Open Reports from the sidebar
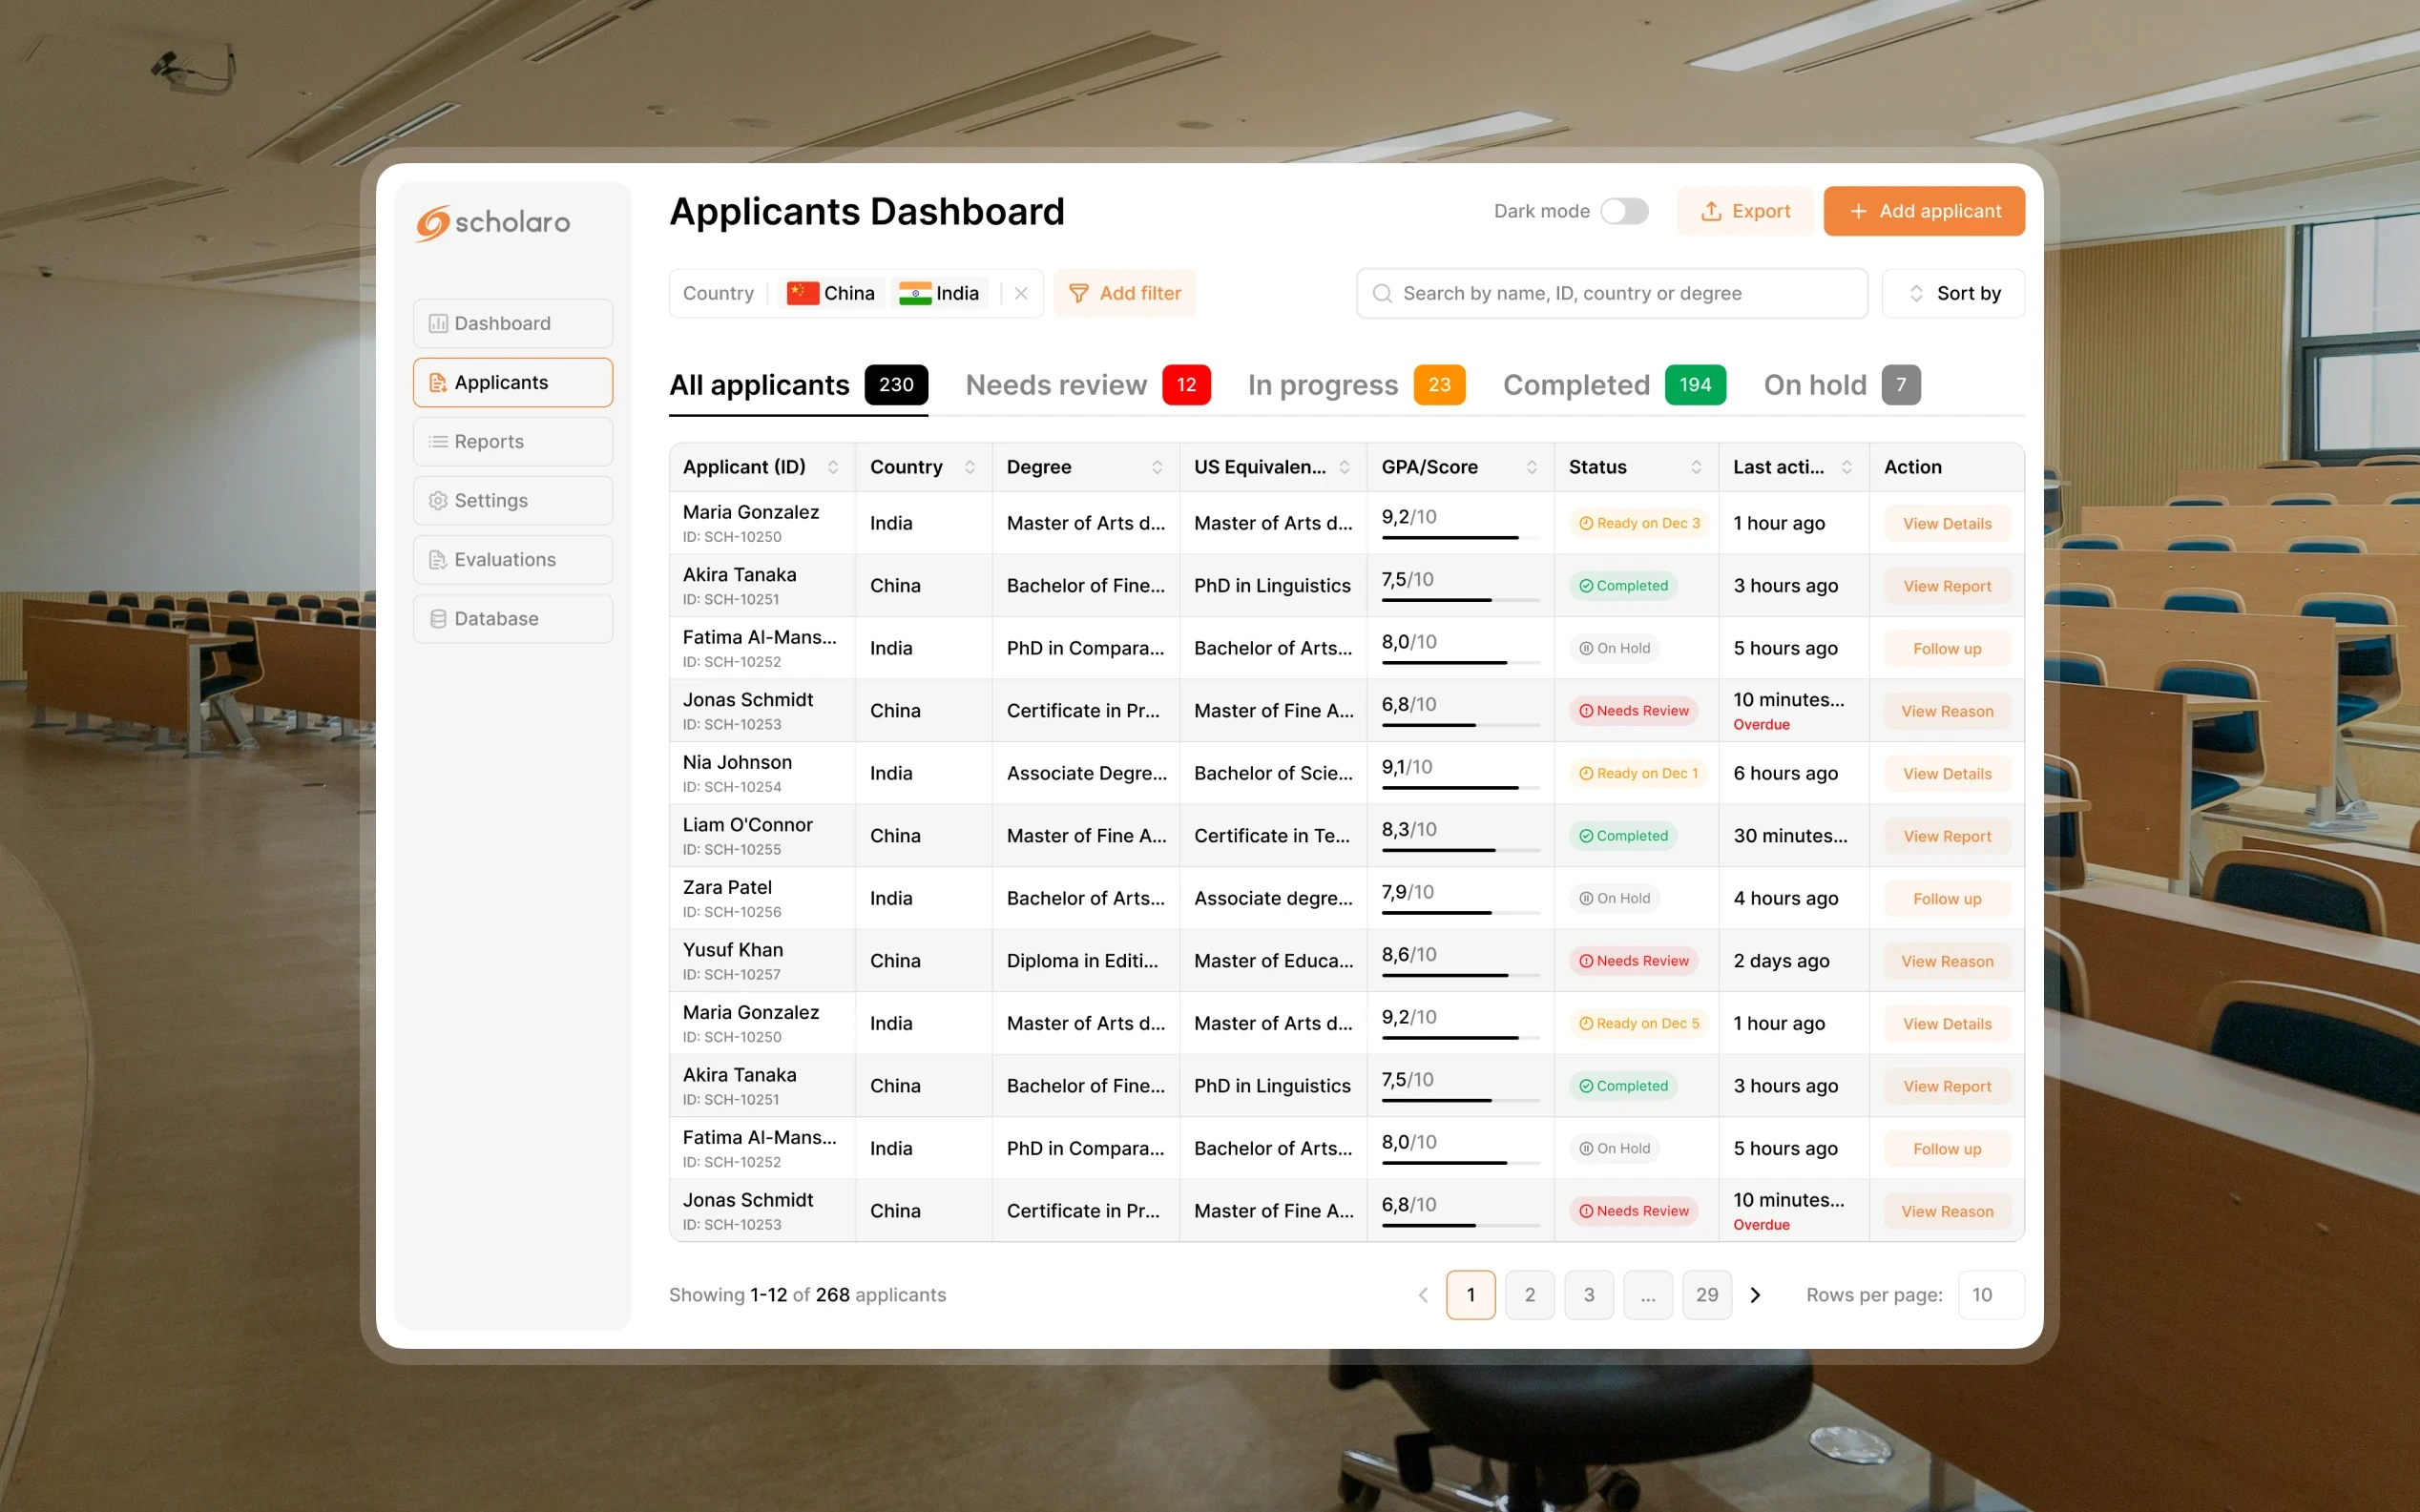Screen dimensions: 2420x1512 coord(512,441)
